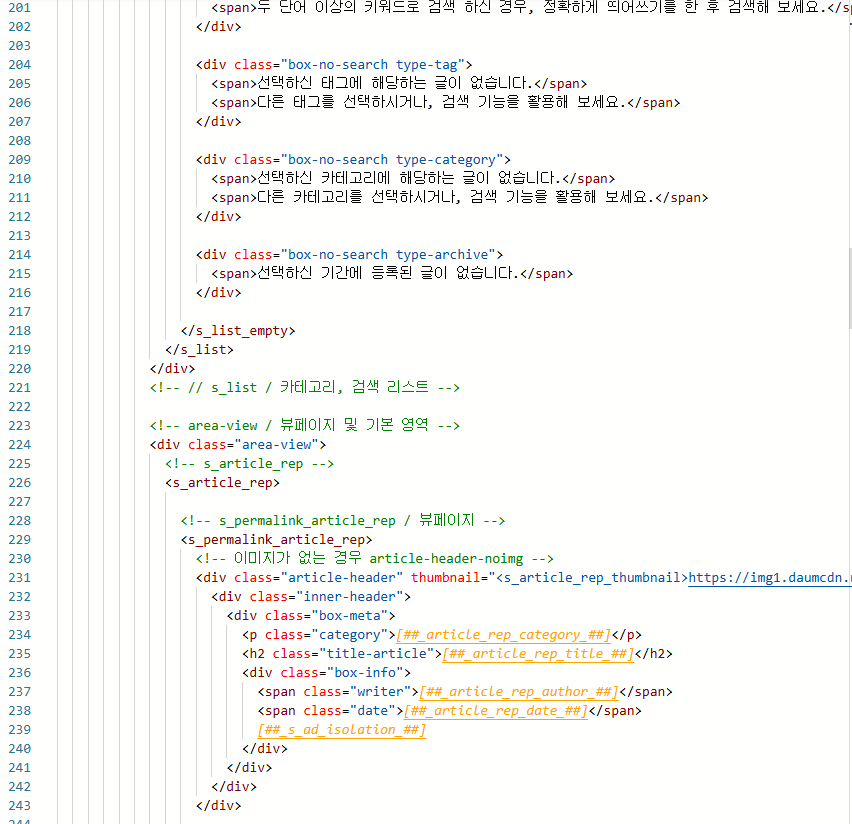852x824 pixels.
Task: Click the "inner-header" class value
Action: [349, 597]
